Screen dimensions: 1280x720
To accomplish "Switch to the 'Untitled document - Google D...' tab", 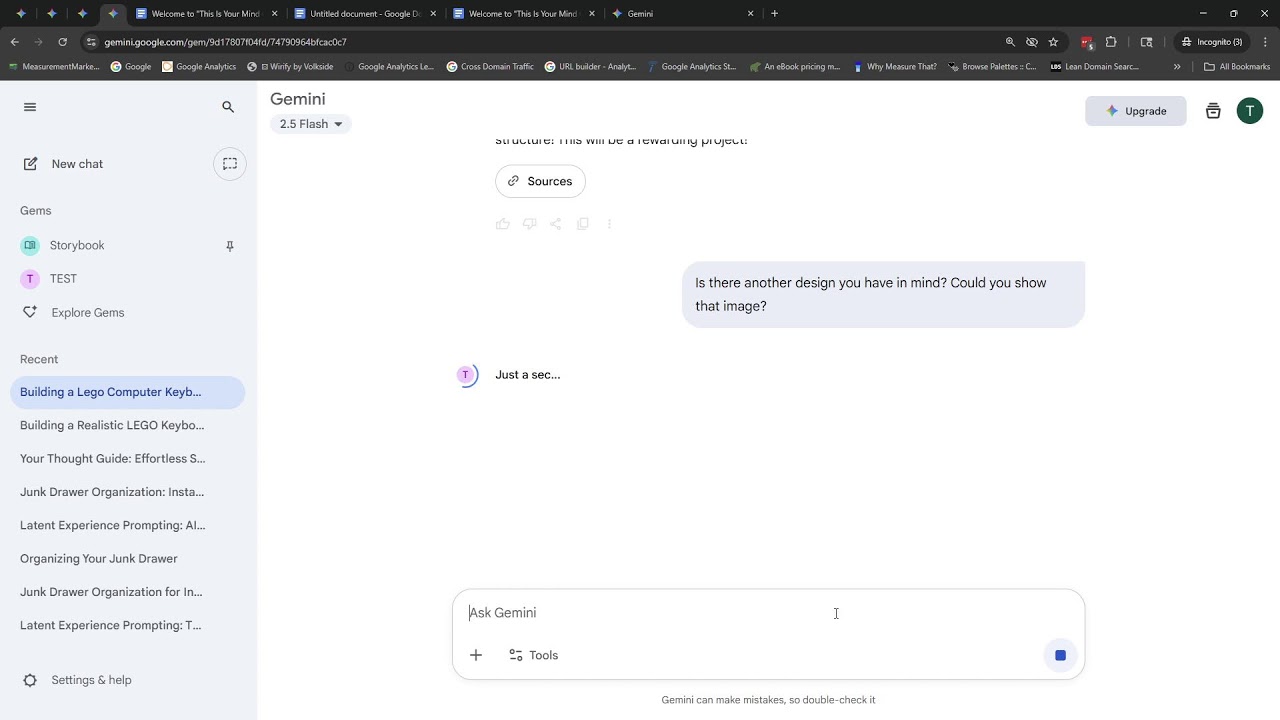I will click(366, 14).
